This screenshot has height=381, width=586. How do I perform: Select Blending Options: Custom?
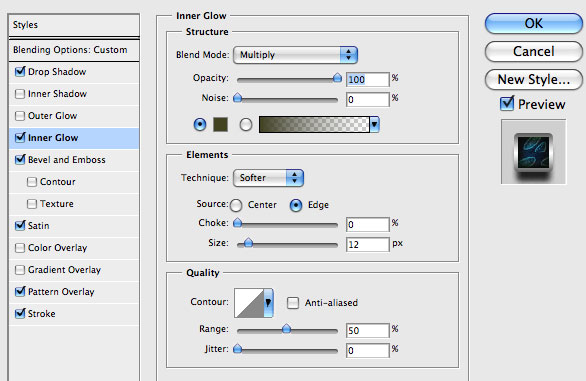coord(74,50)
